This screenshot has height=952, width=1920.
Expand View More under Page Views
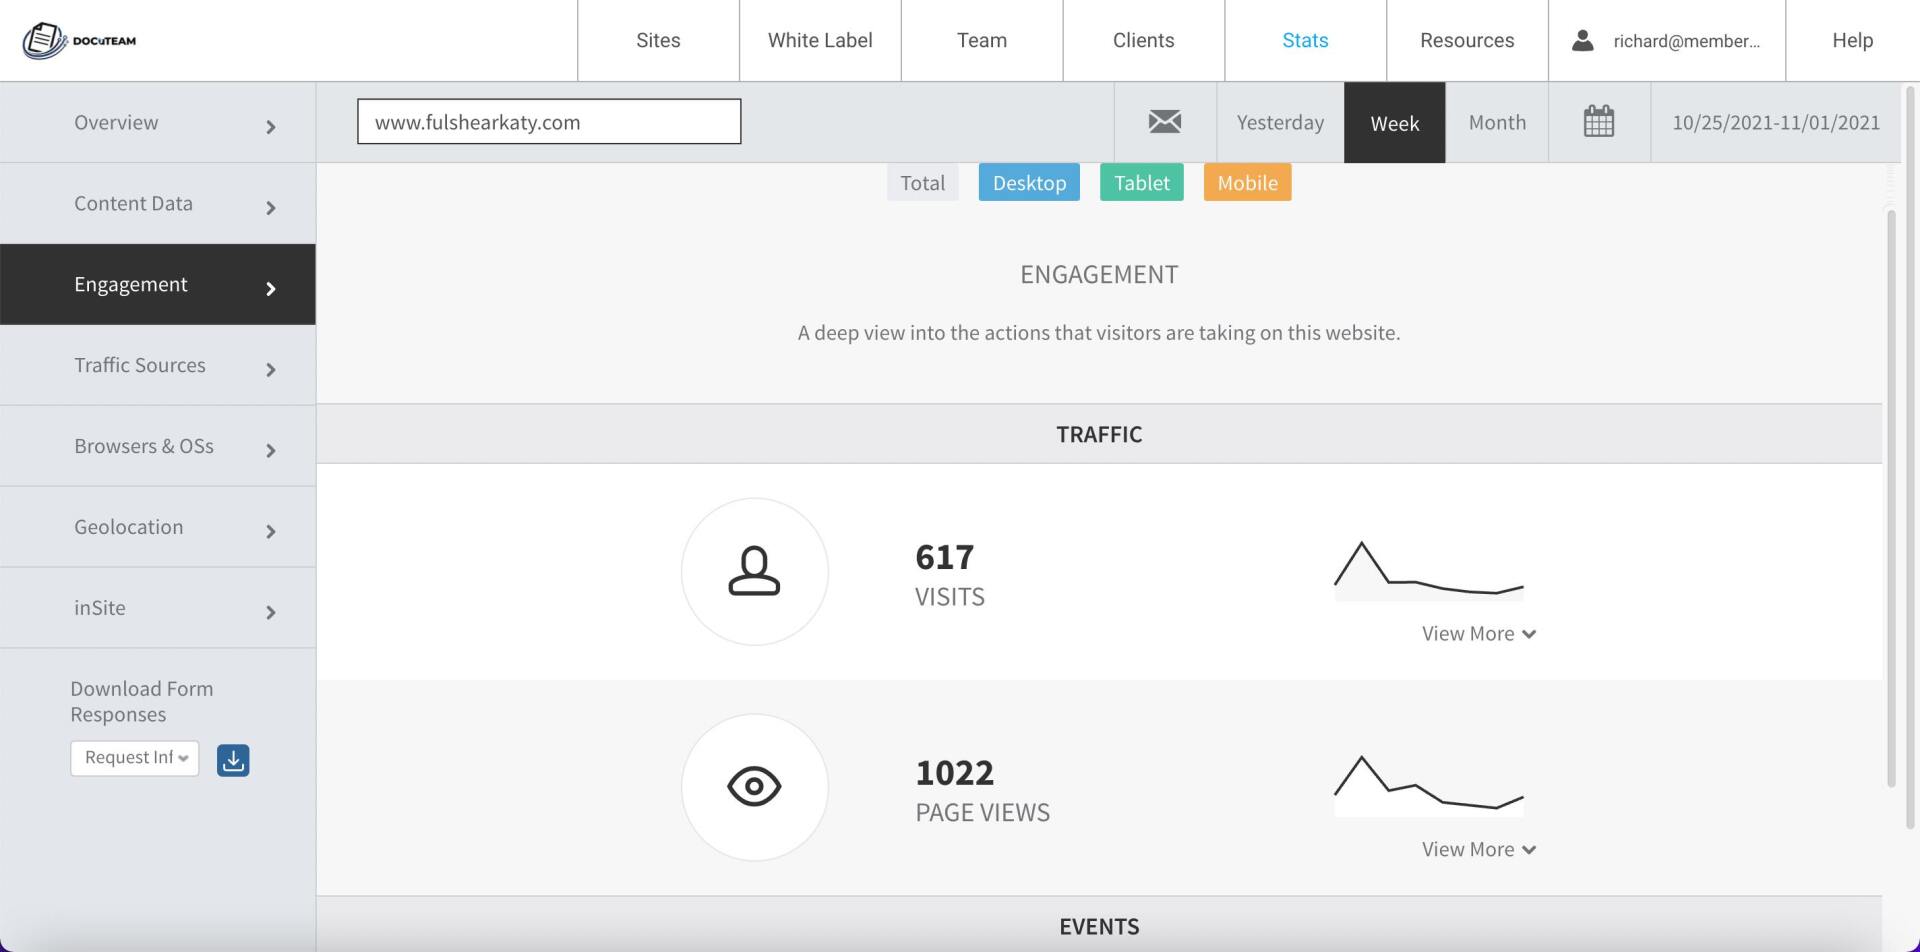[x=1479, y=850]
